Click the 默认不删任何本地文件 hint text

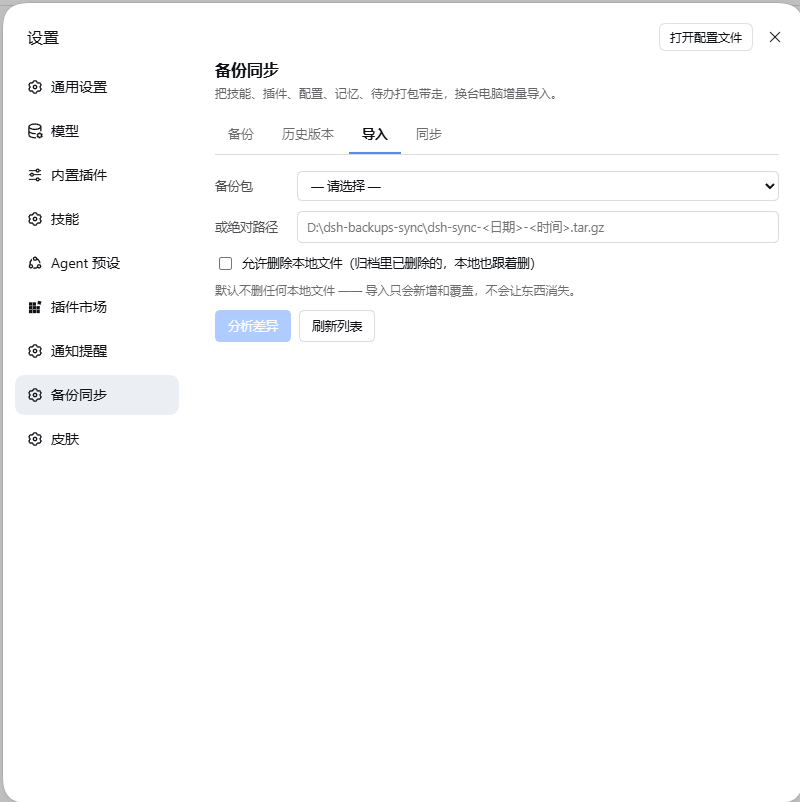pyautogui.click(x=396, y=291)
